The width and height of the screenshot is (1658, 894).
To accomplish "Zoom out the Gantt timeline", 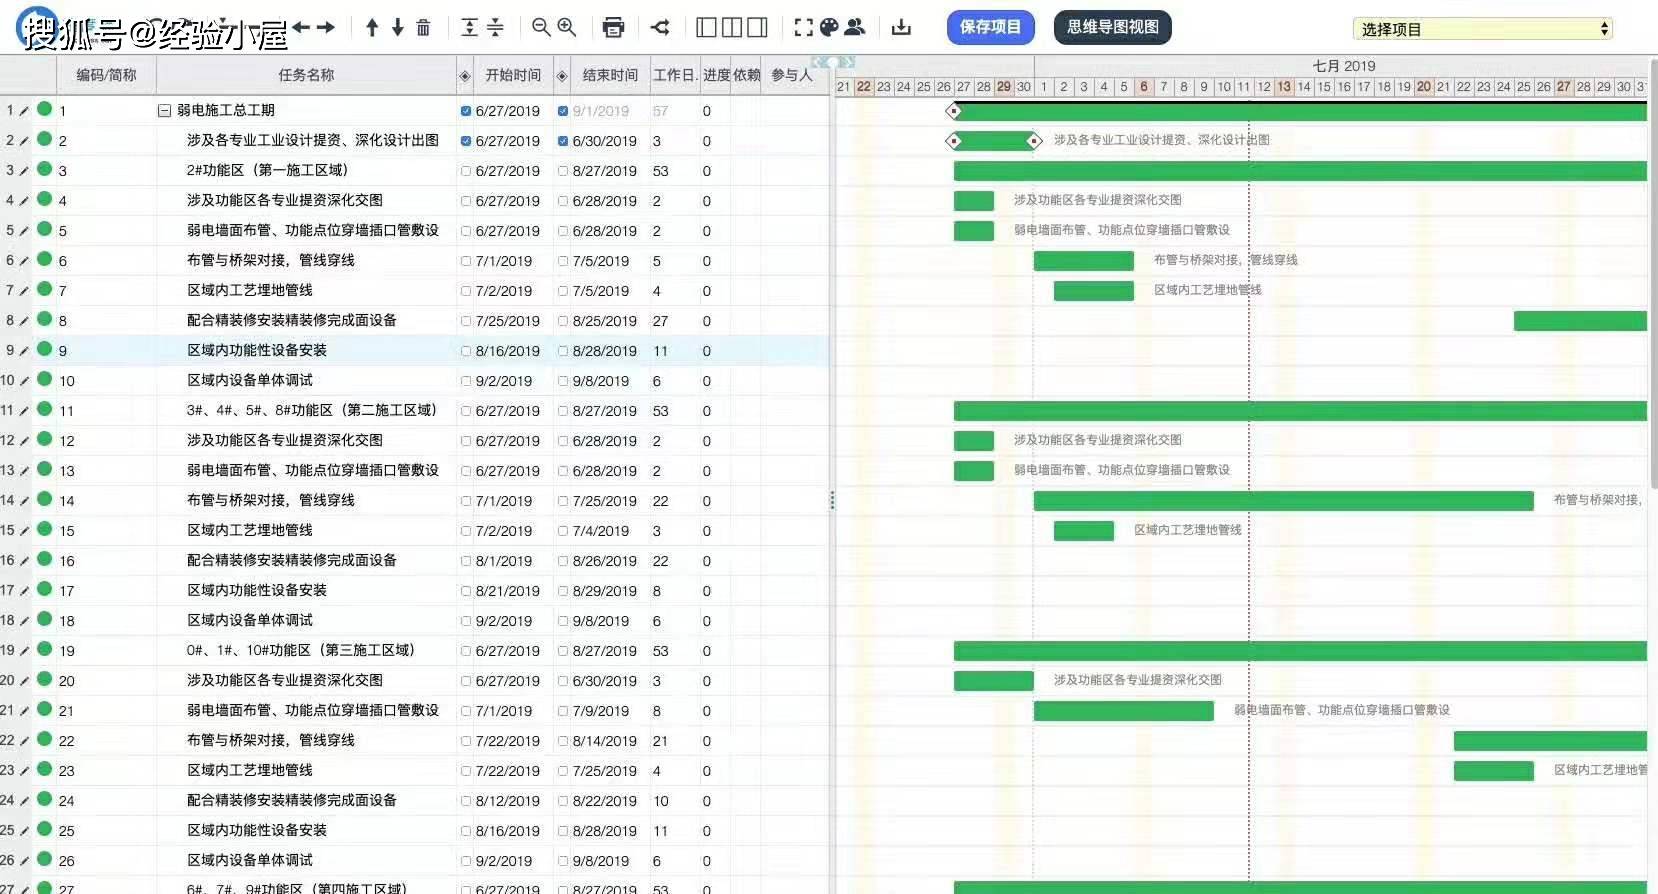I will point(541,28).
